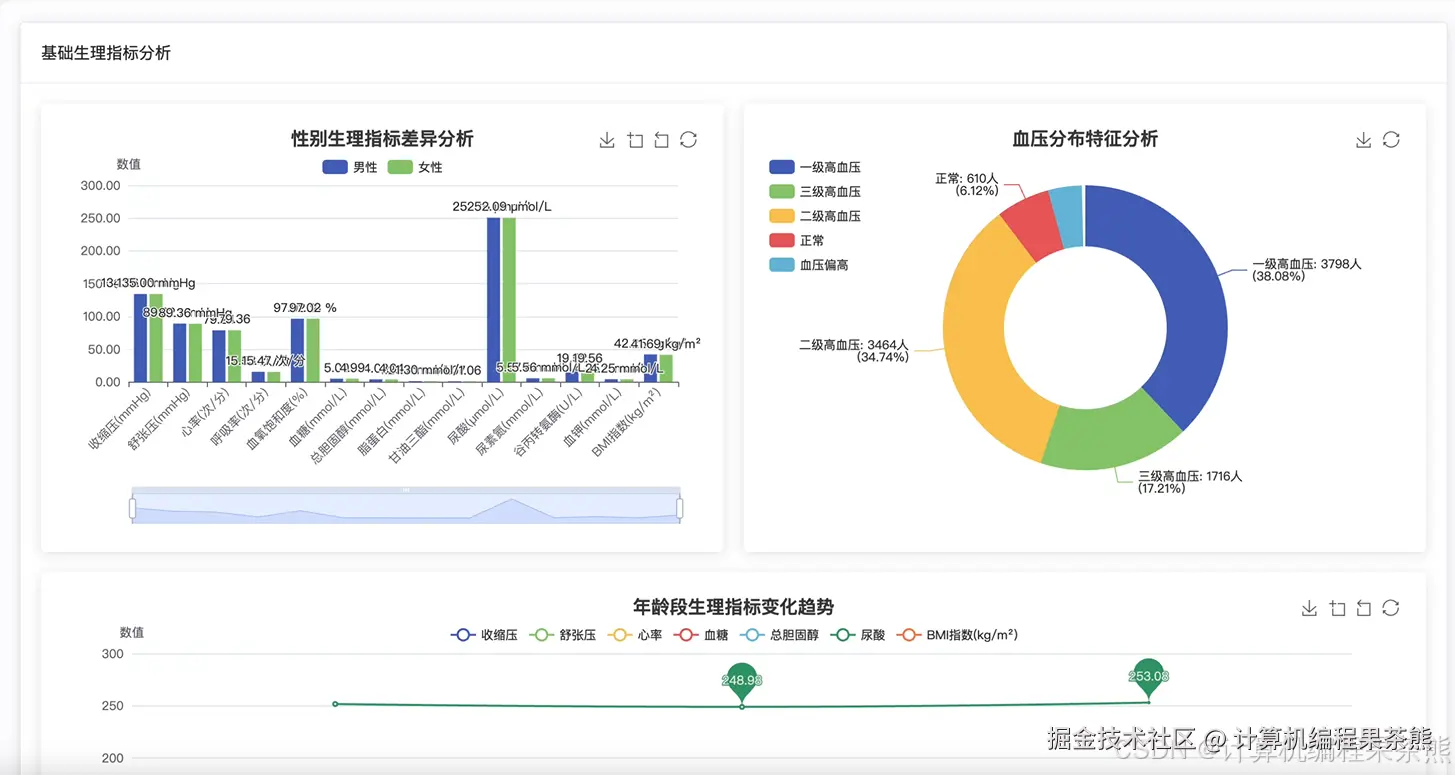Toggle BMI指数(kg/m²) line in trend legend
The width and height of the screenshot is (1455, 775).
(x=957, y=635)
